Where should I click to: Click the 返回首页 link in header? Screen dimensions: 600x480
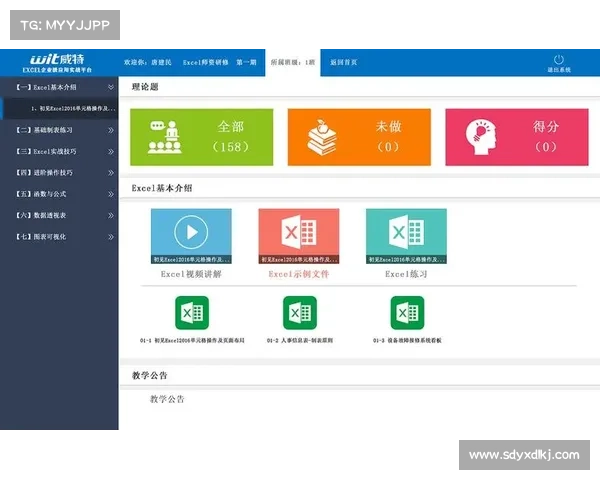point(344,62)
